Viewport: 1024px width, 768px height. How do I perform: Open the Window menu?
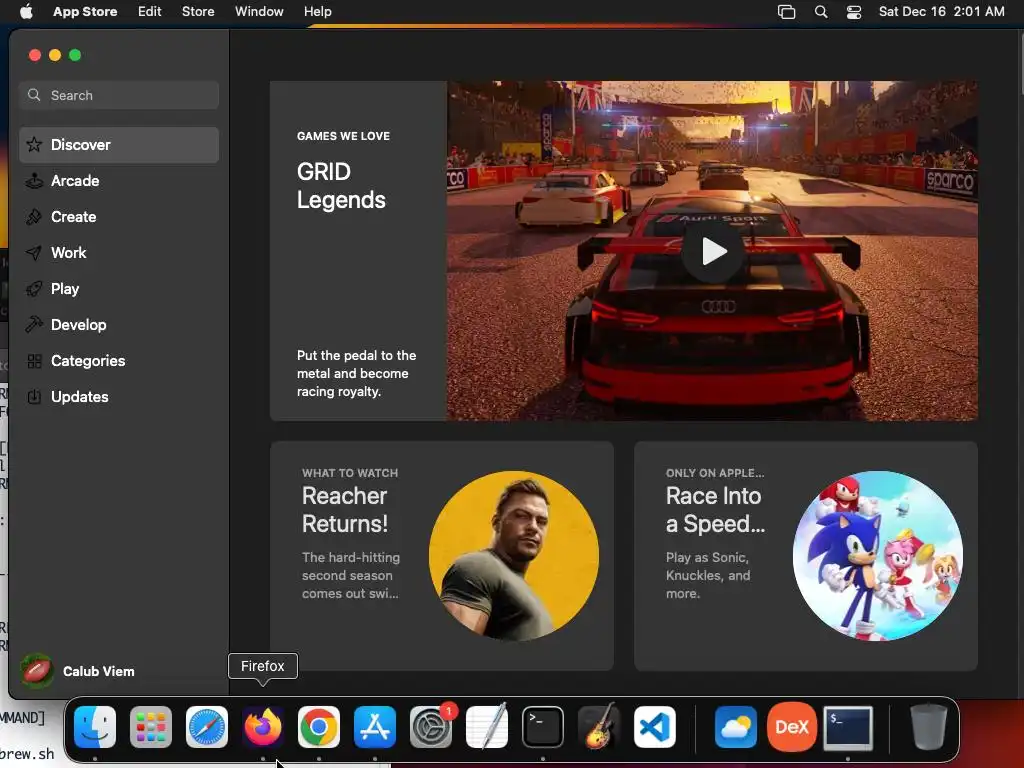tap(259, 12)
